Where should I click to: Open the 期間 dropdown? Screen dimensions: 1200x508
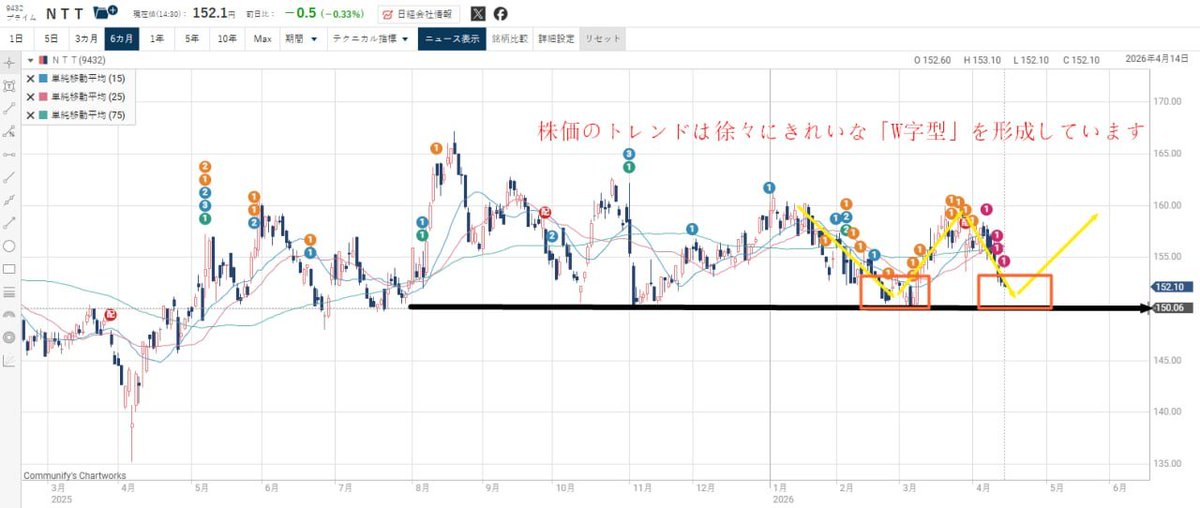[x=301, y=39]
